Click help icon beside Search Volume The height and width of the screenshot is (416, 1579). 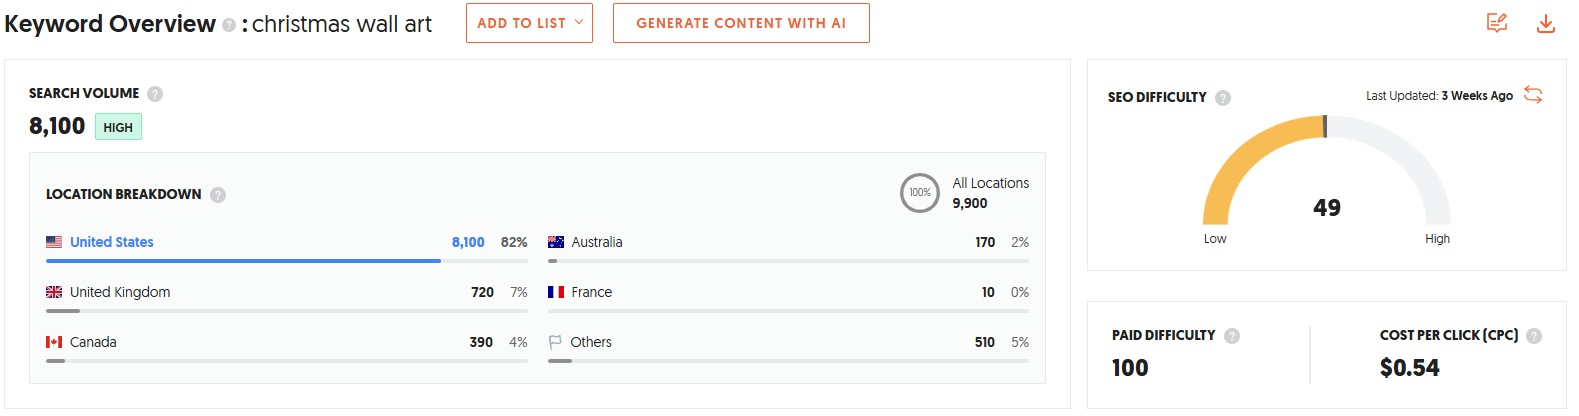pyautogui.click(x=155, y=94)
